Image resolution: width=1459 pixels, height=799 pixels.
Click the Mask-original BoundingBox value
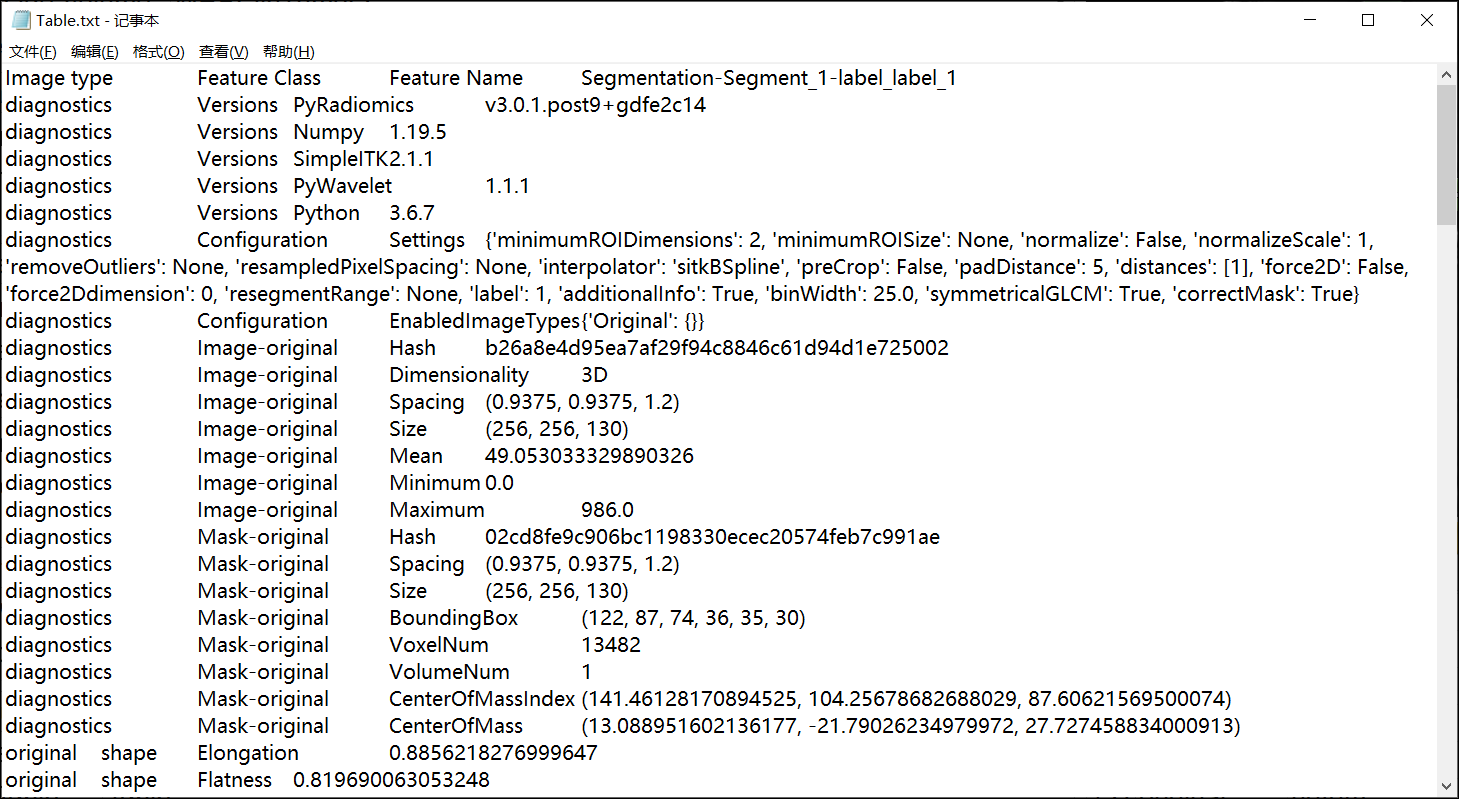click(692, 618)
